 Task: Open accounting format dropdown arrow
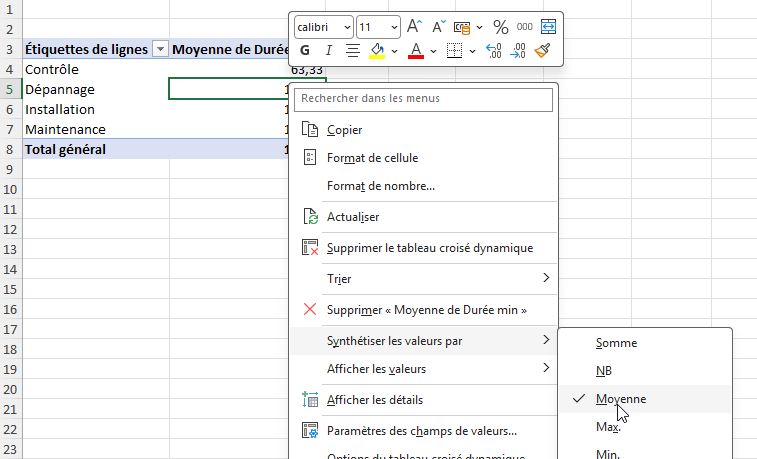click(479, 28)
